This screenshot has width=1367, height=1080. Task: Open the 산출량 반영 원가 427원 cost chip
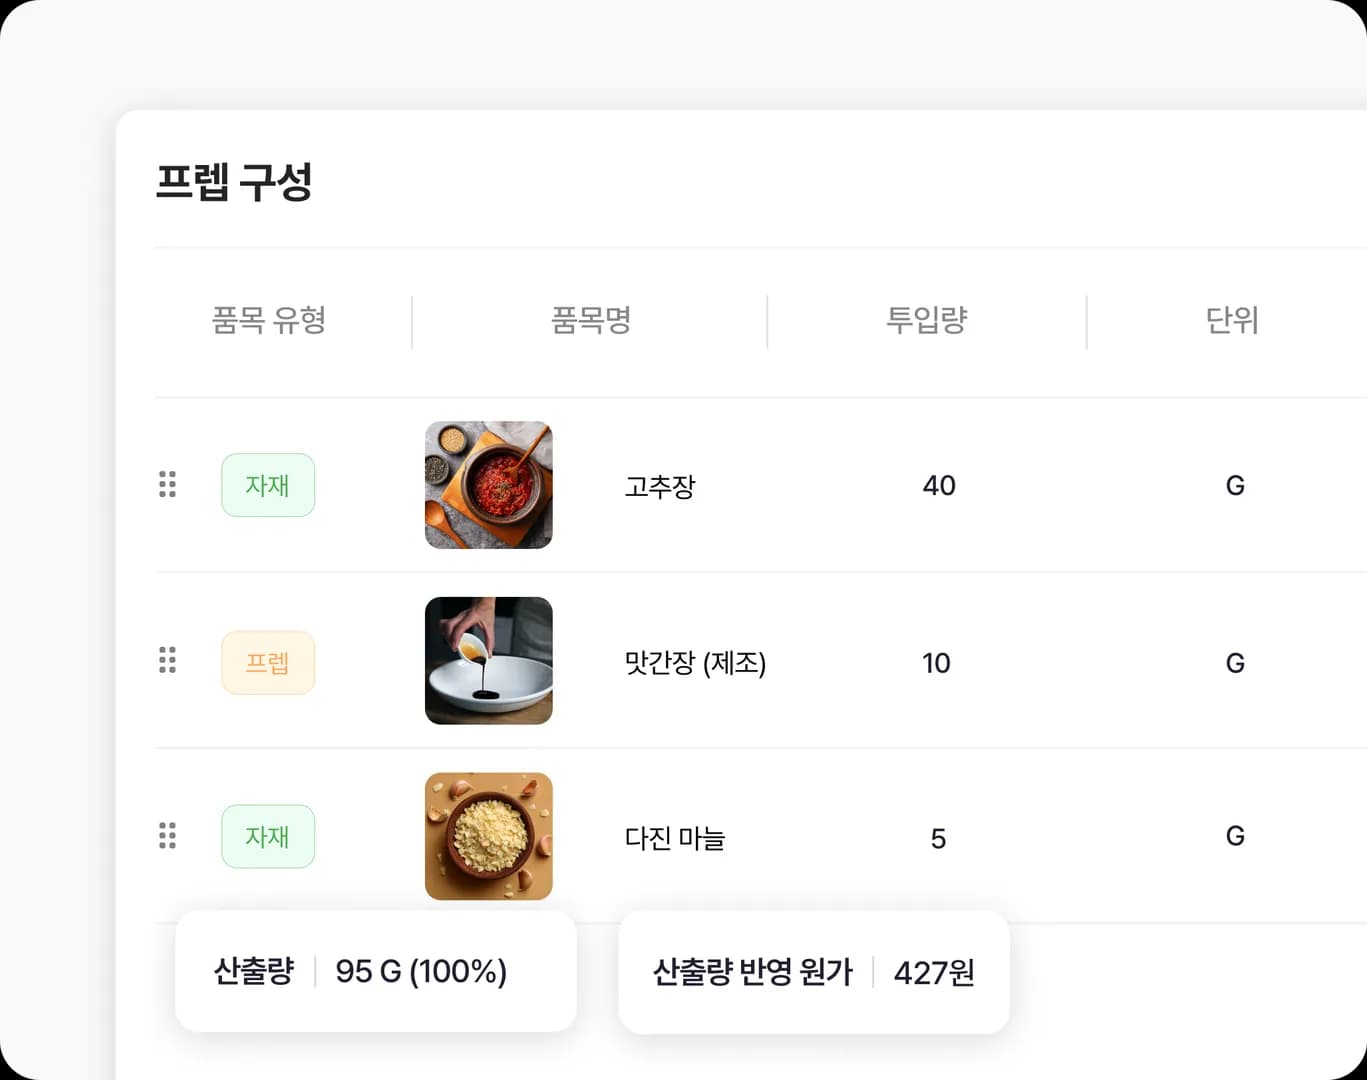[x=813, y=971]
